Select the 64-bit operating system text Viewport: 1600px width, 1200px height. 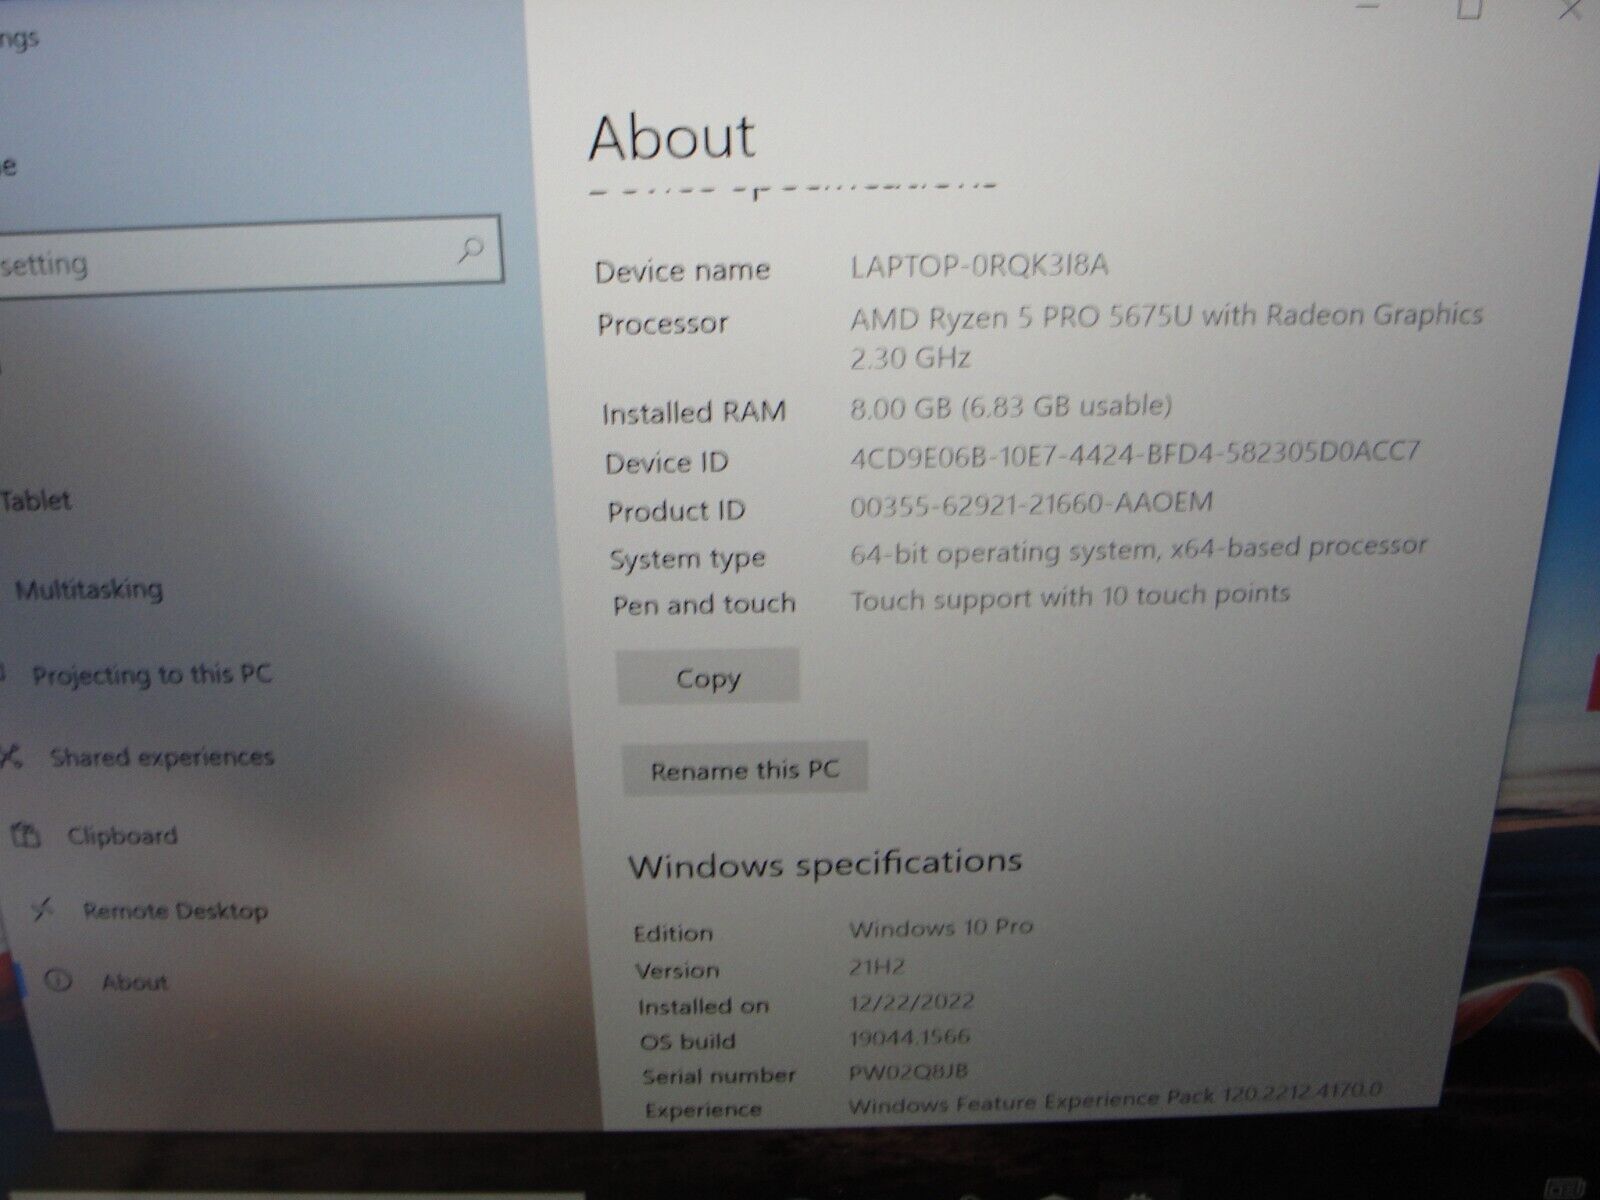pos(1138,549)
